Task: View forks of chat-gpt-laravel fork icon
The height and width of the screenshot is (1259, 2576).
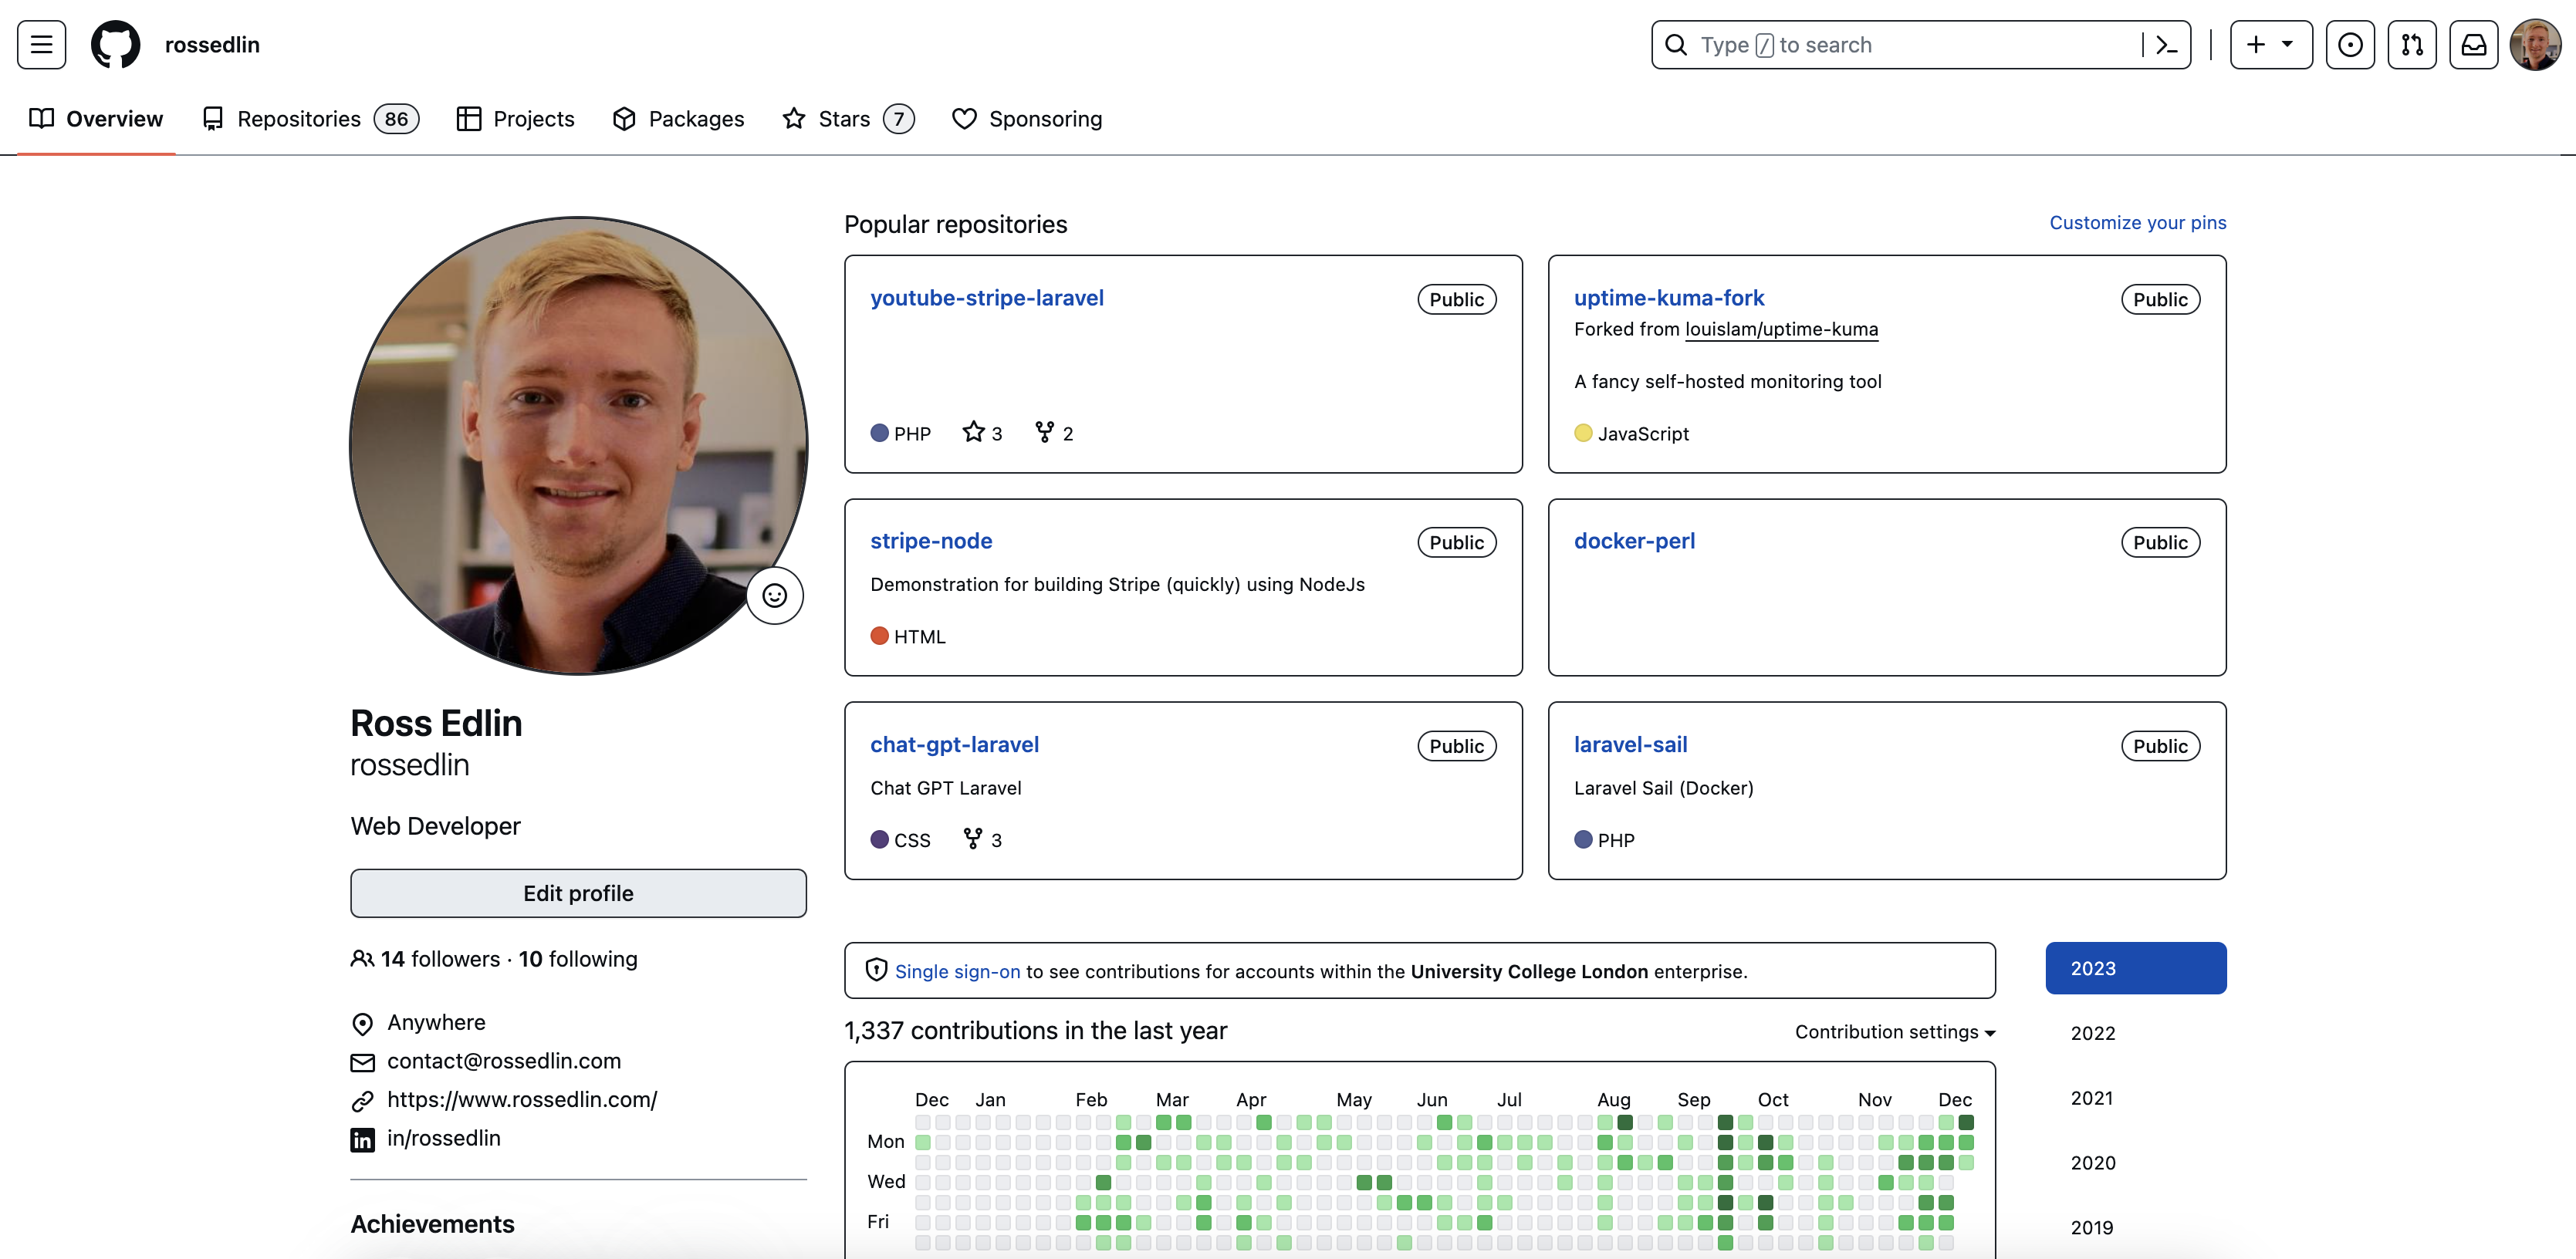Action: (x=972, y=838)
